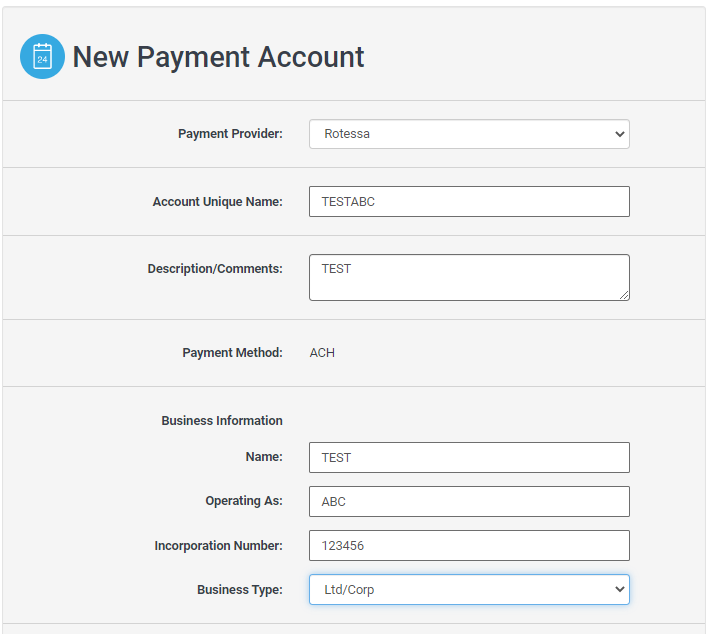723x634 pixels.
Task: Click inside the Description/Comments text area
Action: click(469, 277)
